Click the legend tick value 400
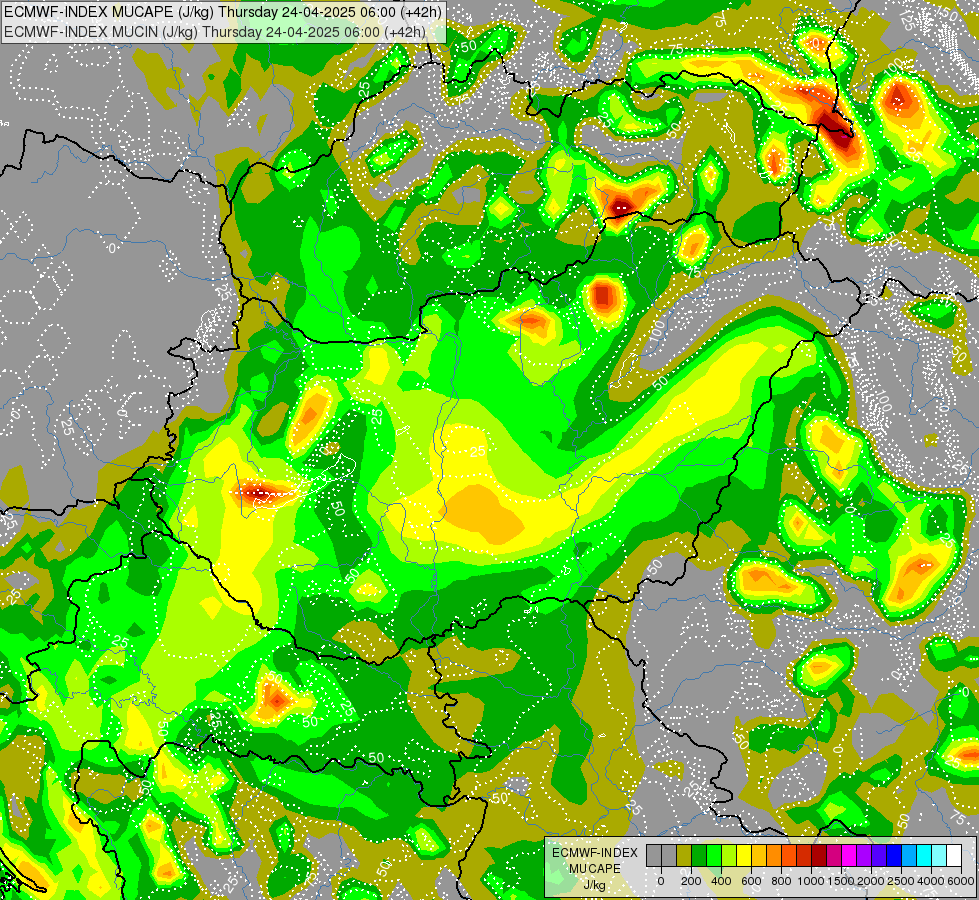The width and height of the screenshot is (979, 900). 721,881
